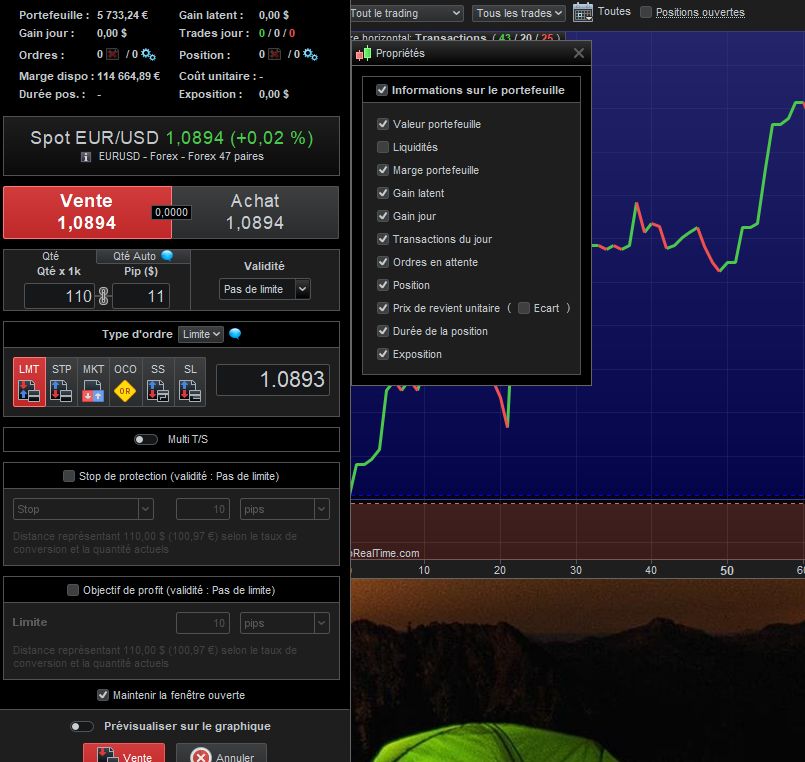Uncheck Exposition in Propriétés

[x=383, y=354]
